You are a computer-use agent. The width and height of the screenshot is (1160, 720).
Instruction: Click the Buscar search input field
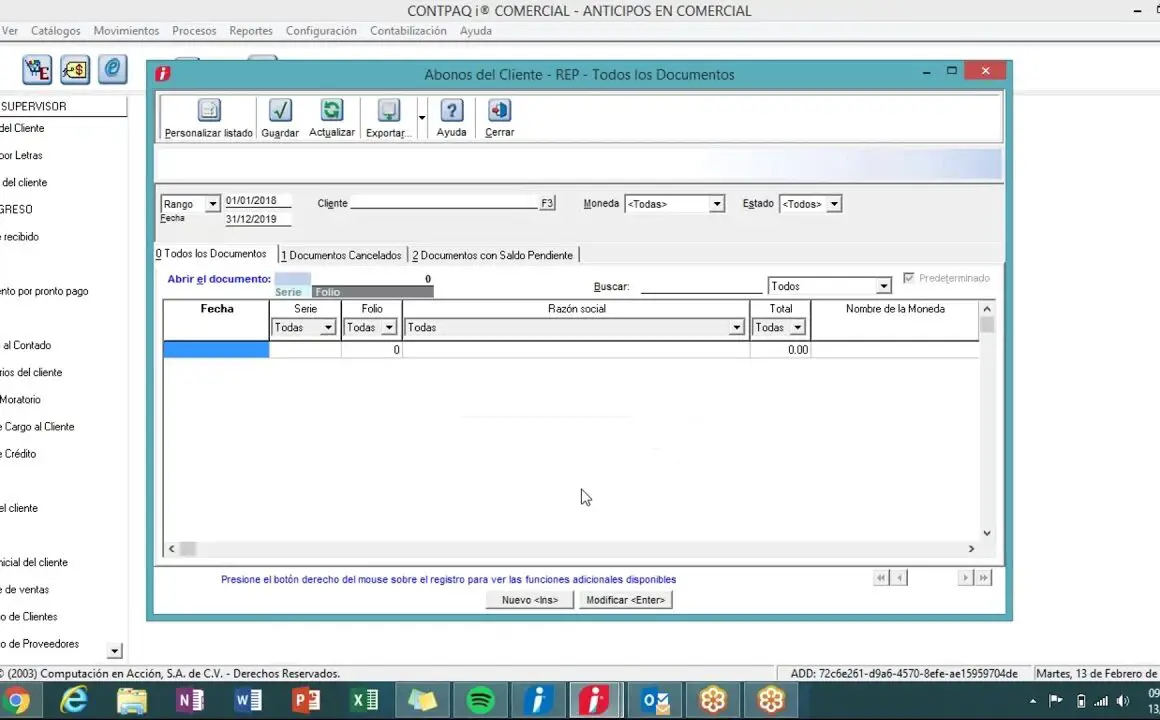[701, 286]
